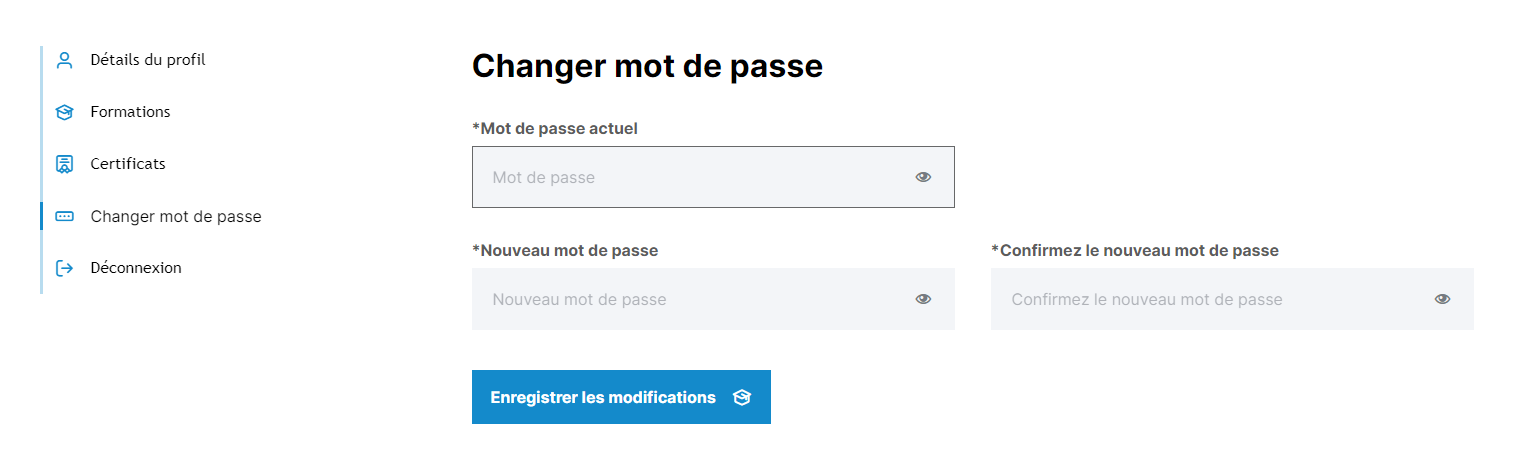
Task: Reveal the confirm new password entry
Action: 1442,299
